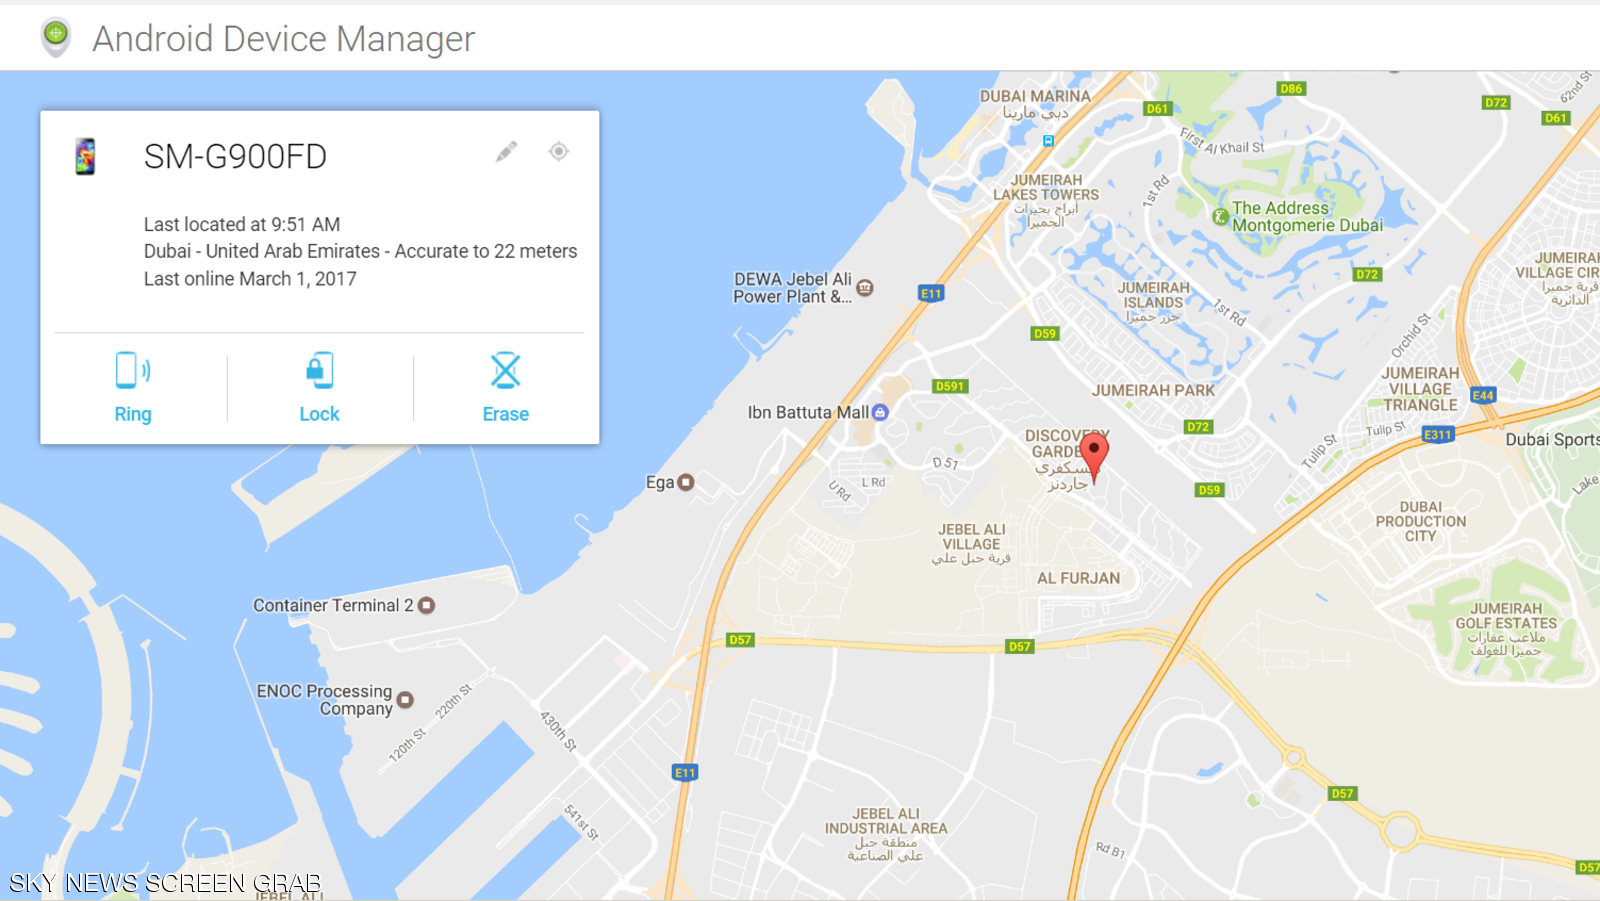
Task: Click the Ring phone icon
Action: click(133, 370)
